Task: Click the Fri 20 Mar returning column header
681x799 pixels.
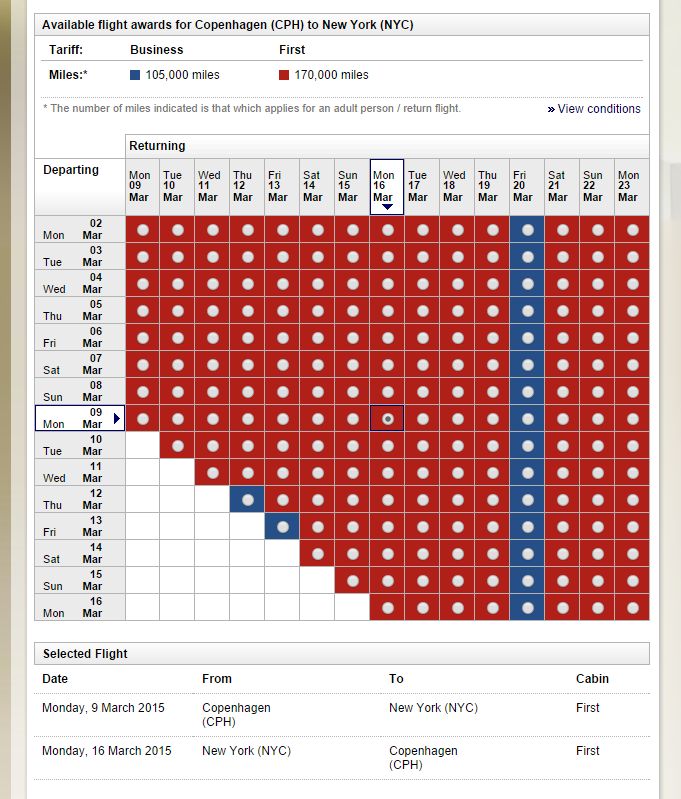Action: click(x=527, y=186)
